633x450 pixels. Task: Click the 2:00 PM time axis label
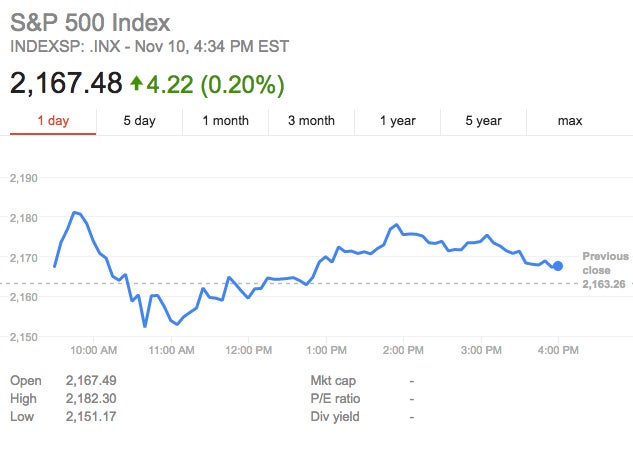[403, 350]
